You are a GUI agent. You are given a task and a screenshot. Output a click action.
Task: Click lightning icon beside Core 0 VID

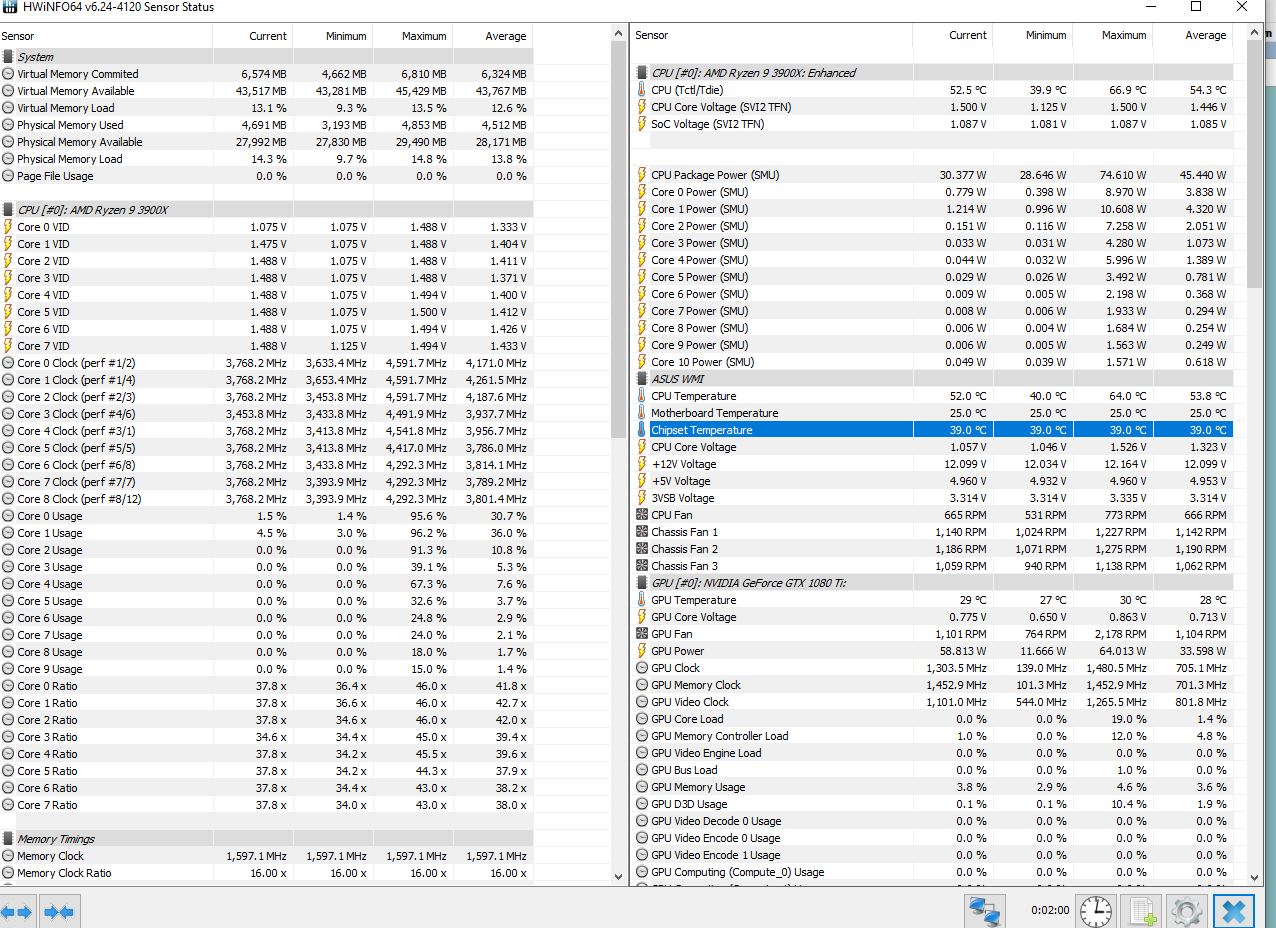(8, 227)
